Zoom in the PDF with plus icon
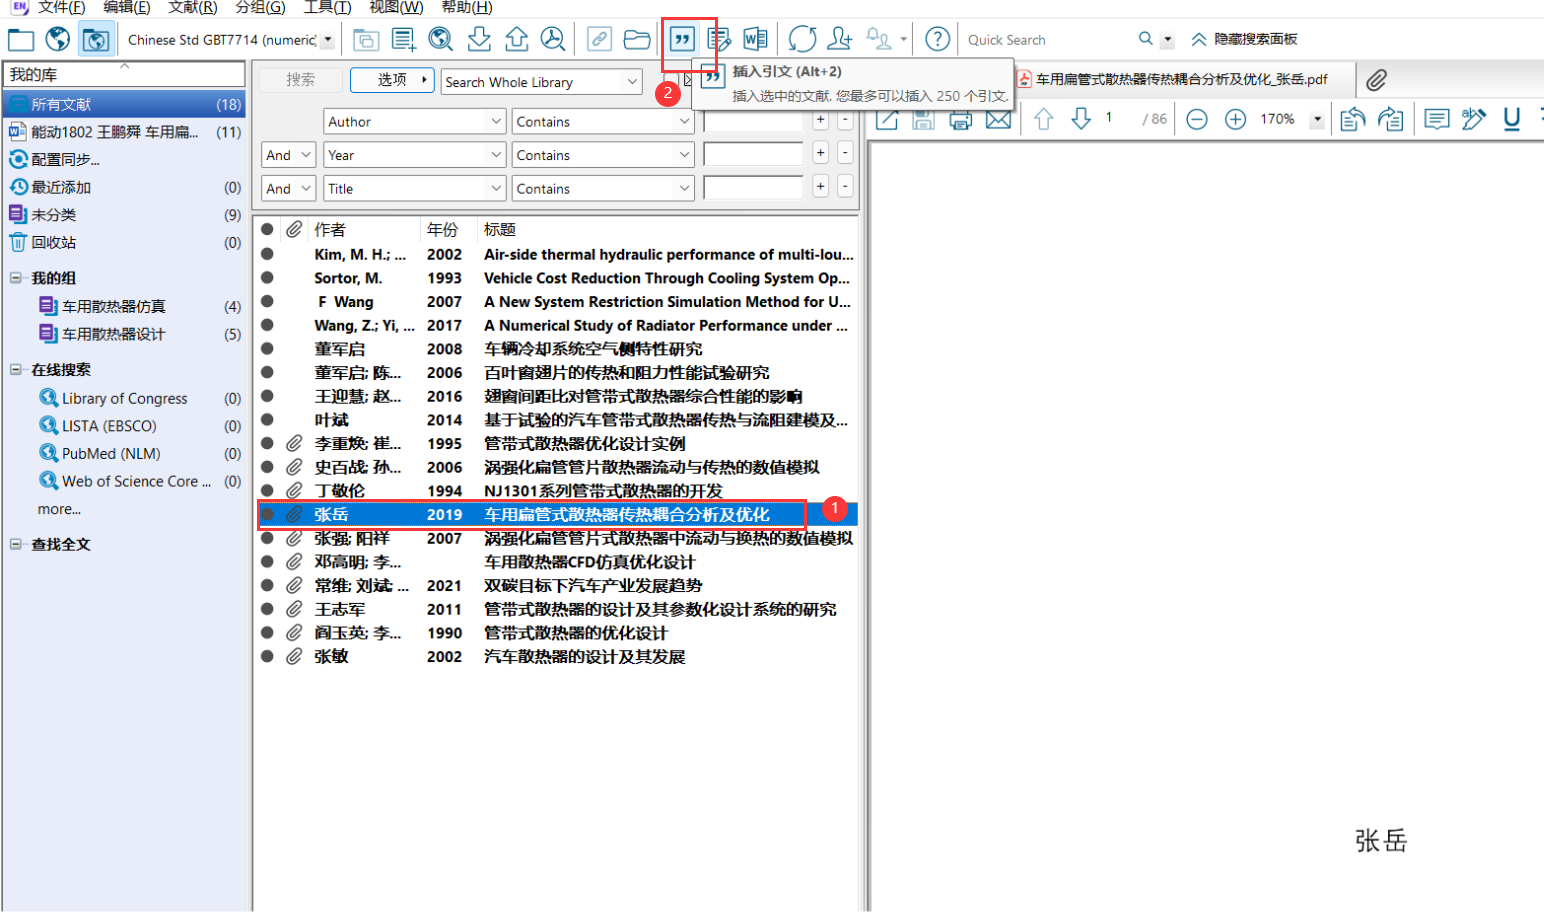This screenshot has height=913, width=1544. pos(1235,120)
